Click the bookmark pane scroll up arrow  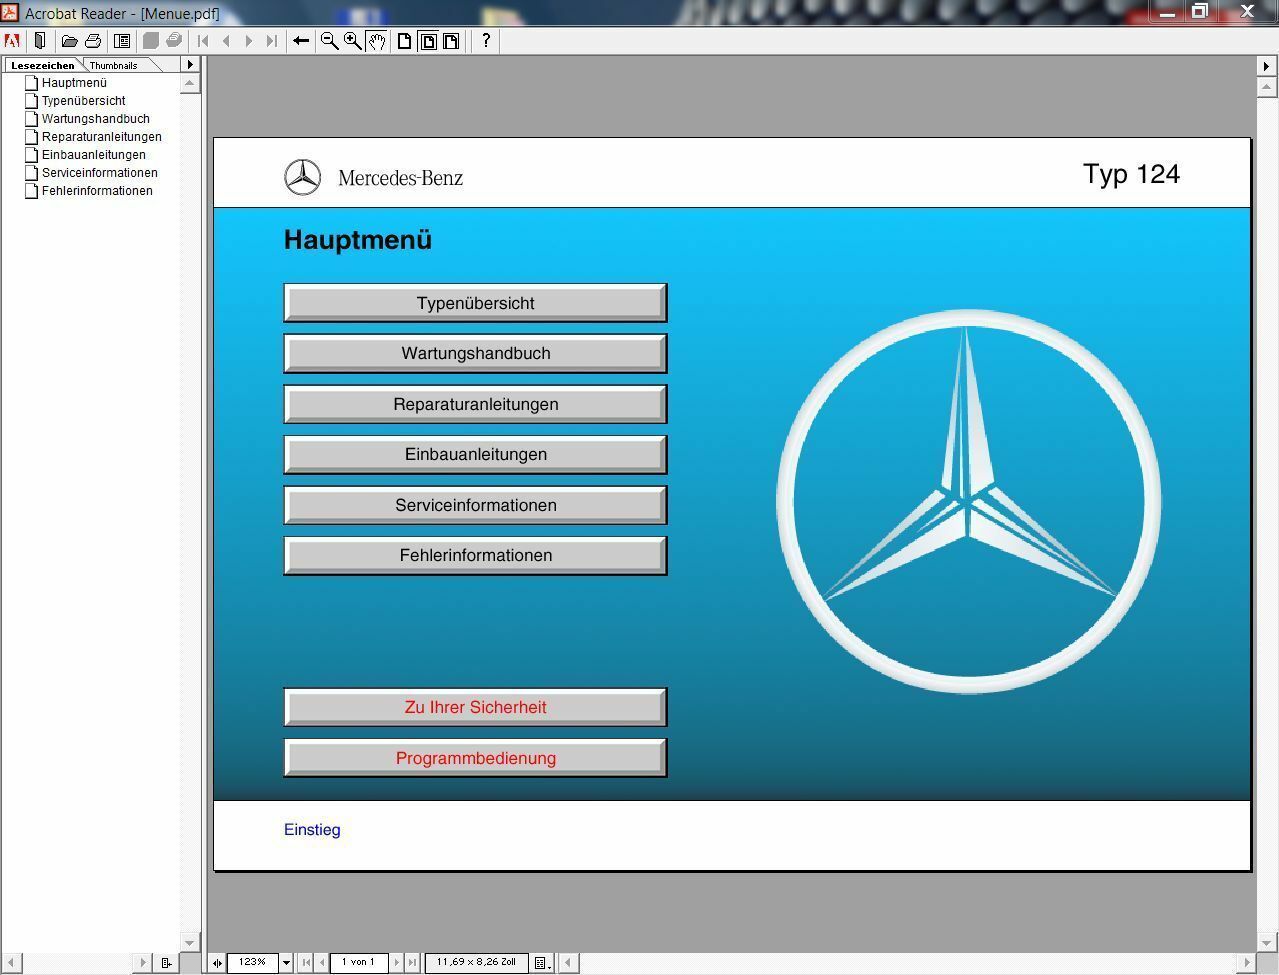click(190, 85)
